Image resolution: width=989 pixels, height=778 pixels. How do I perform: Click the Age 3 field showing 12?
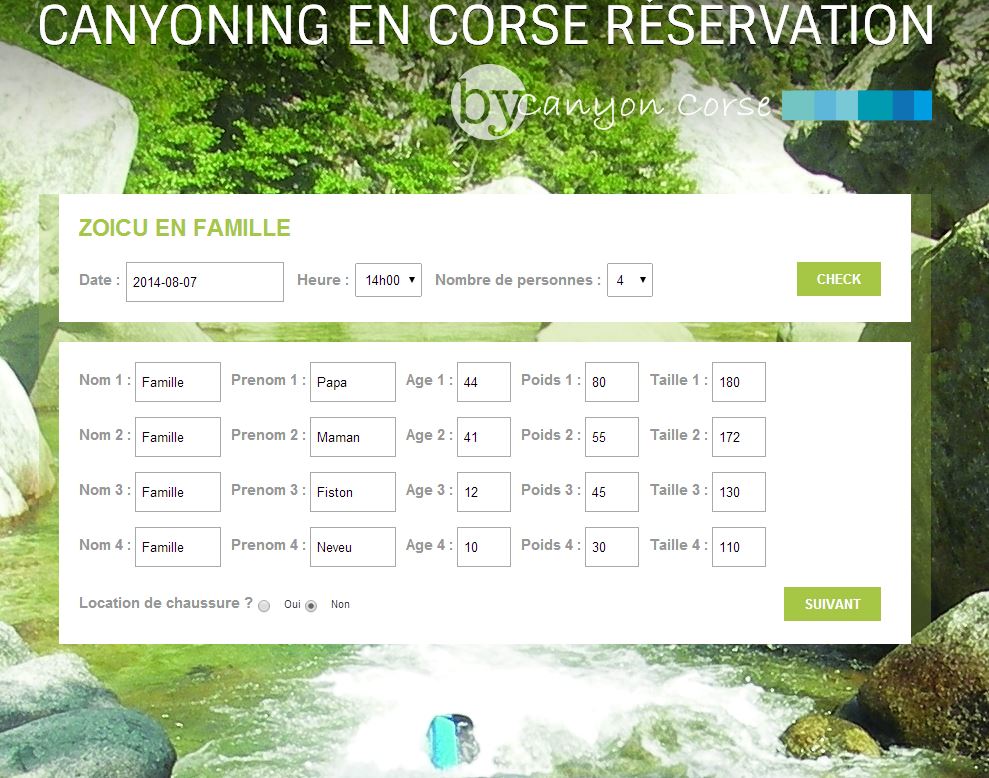click(483, 492)
